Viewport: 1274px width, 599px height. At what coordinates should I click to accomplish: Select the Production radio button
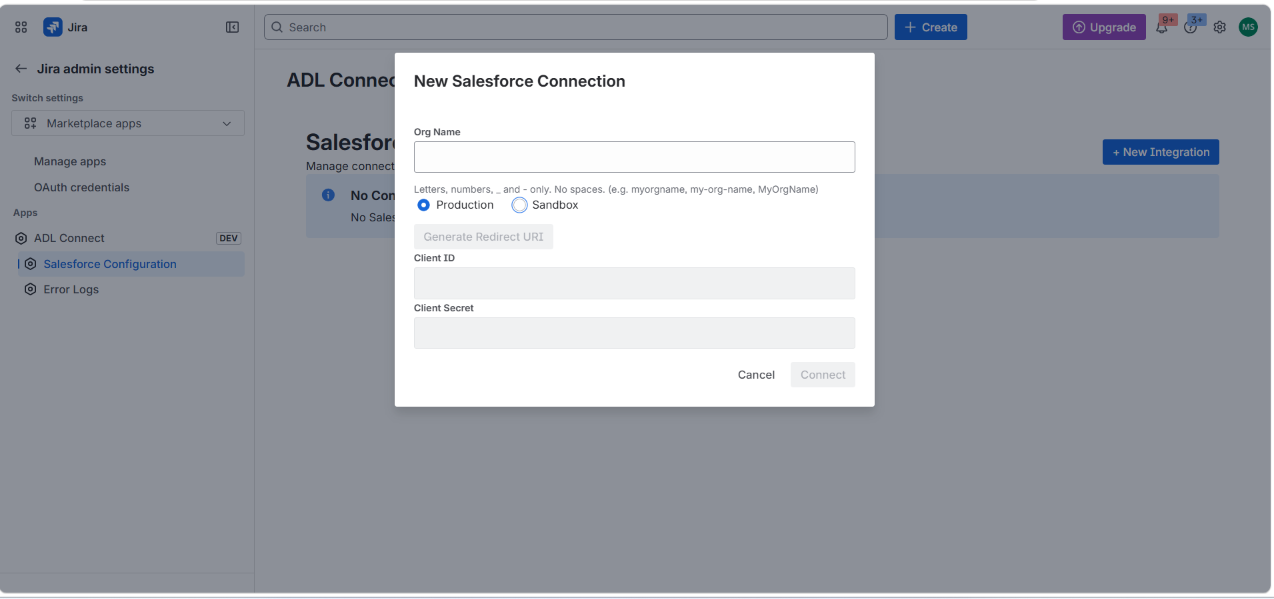pos(424,205)
